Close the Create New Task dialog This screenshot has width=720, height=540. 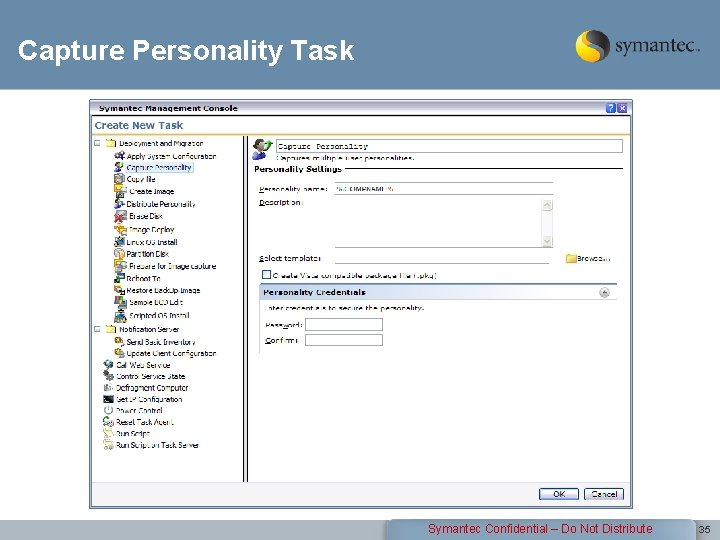click(x=622, y=108)
